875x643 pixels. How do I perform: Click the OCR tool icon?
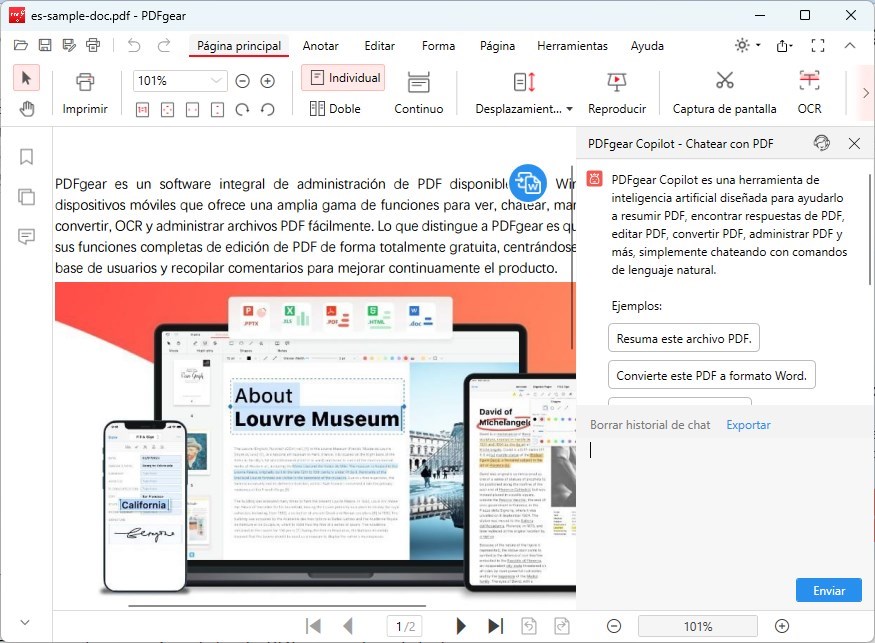(x=809, y=82)
